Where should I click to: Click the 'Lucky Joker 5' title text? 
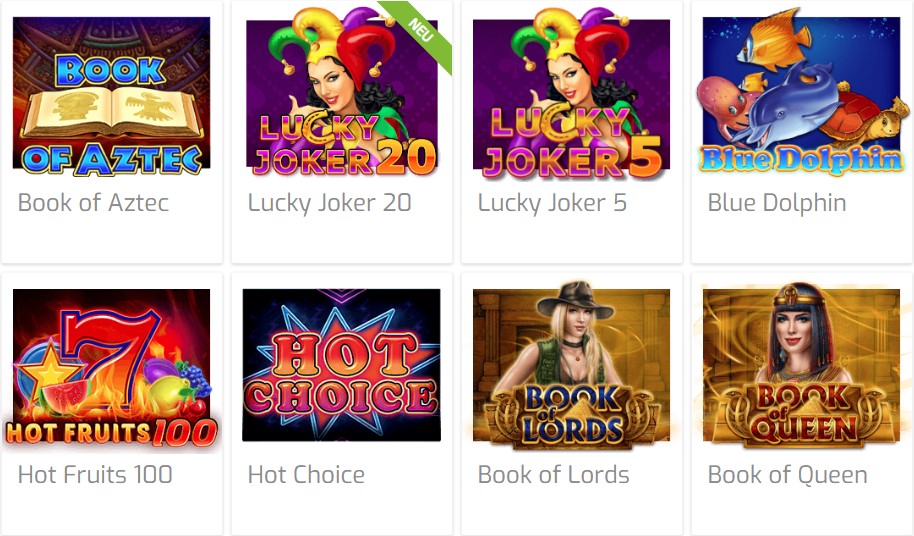click(552, 203)
